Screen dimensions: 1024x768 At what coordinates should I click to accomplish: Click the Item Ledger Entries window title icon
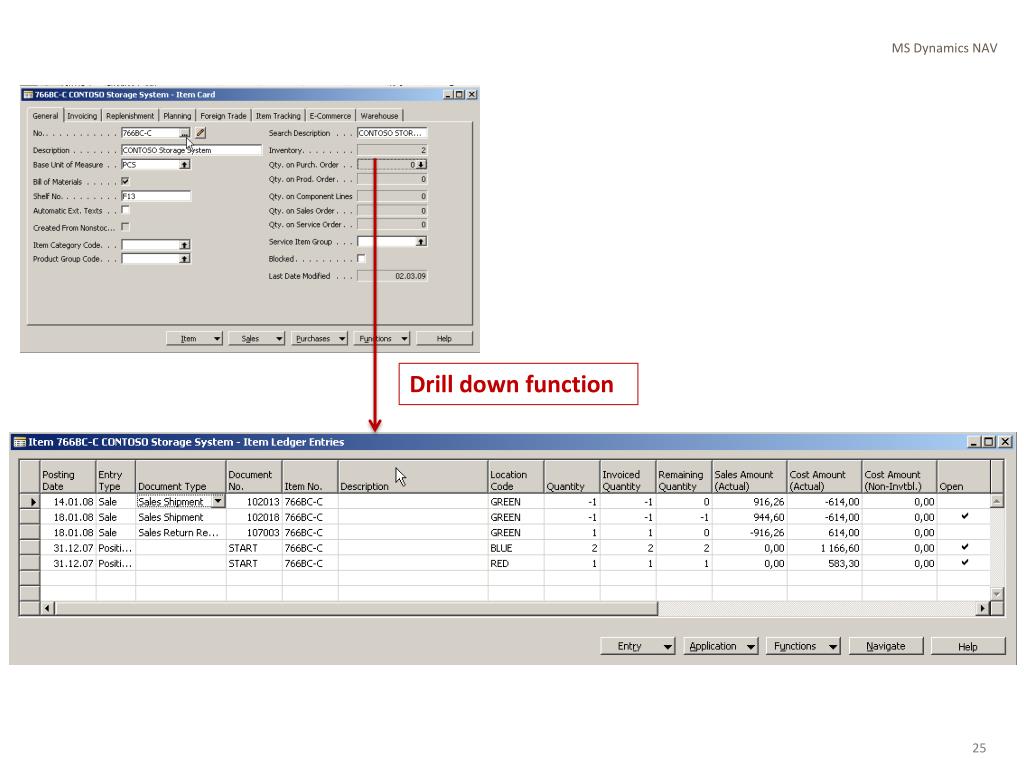[x=20, y=442]
